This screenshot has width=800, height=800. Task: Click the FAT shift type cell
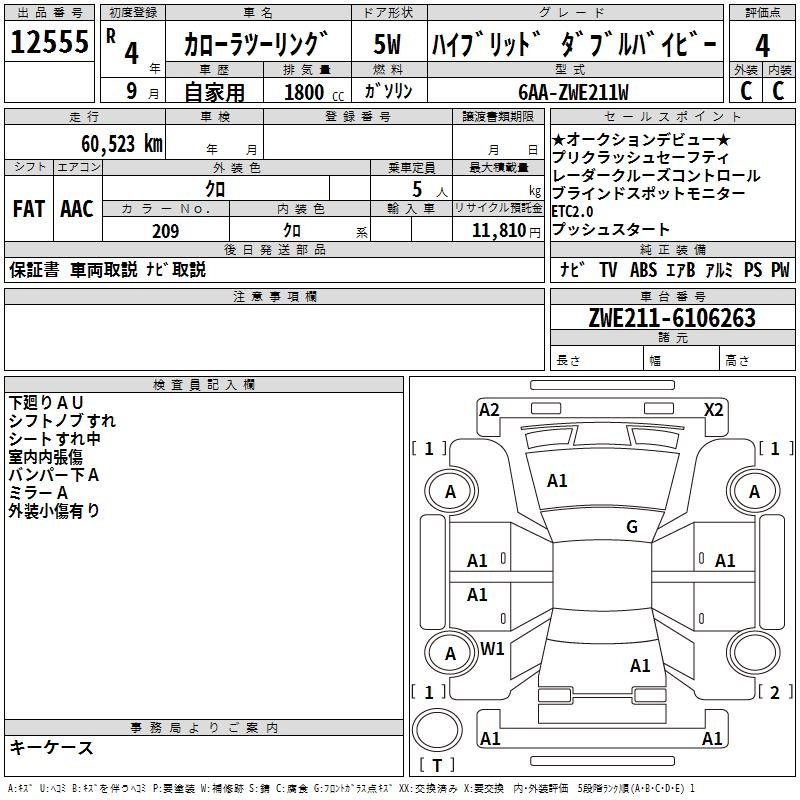28,209
